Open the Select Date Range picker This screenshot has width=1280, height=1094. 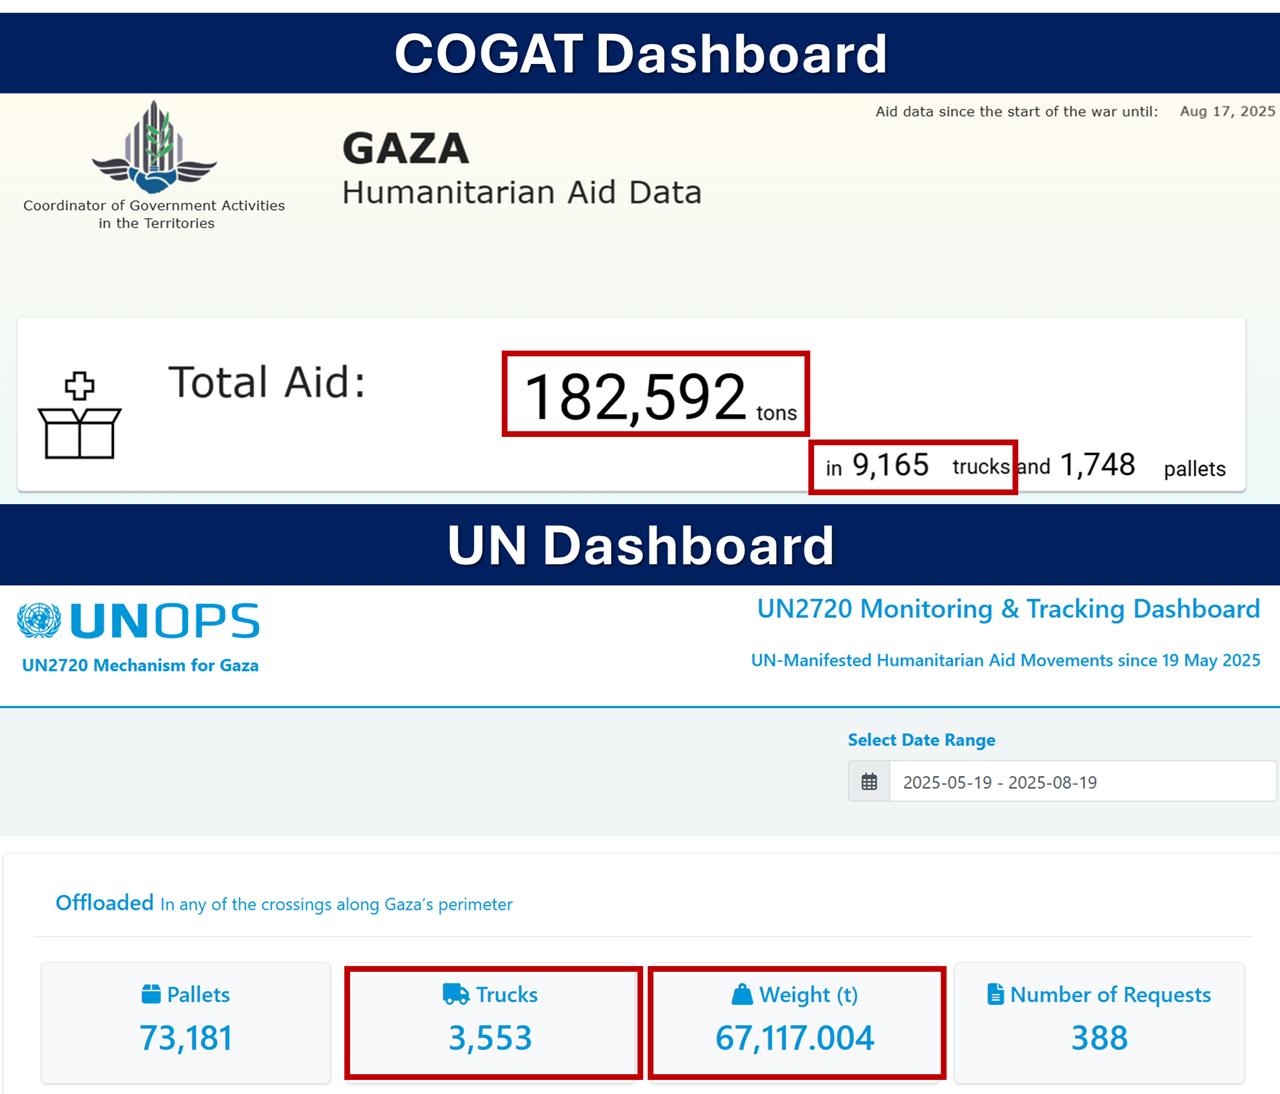(x=920, y=740)
